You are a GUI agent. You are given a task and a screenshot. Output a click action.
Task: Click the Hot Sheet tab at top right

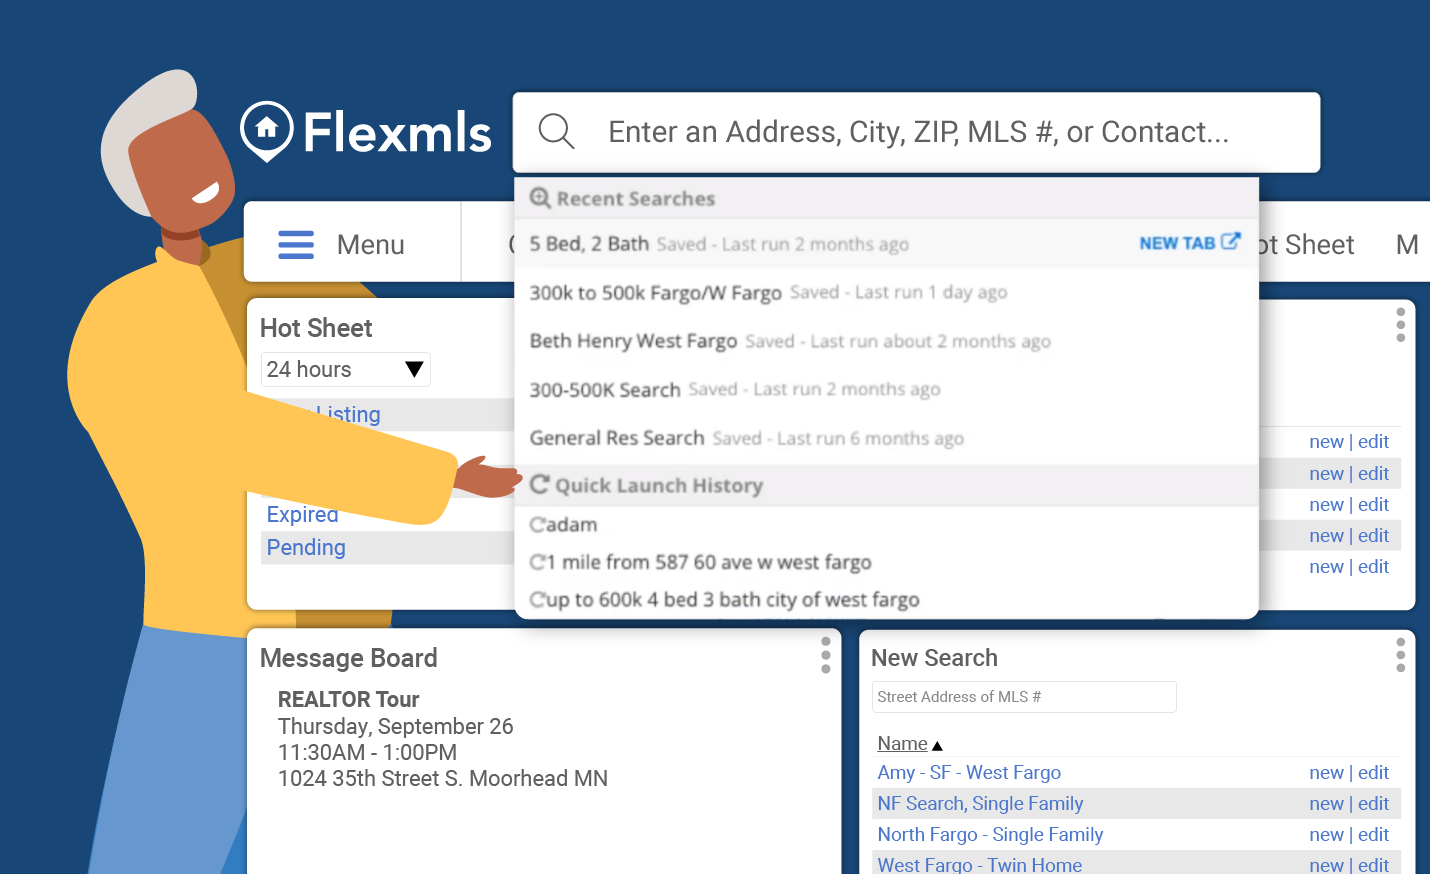1304,245
